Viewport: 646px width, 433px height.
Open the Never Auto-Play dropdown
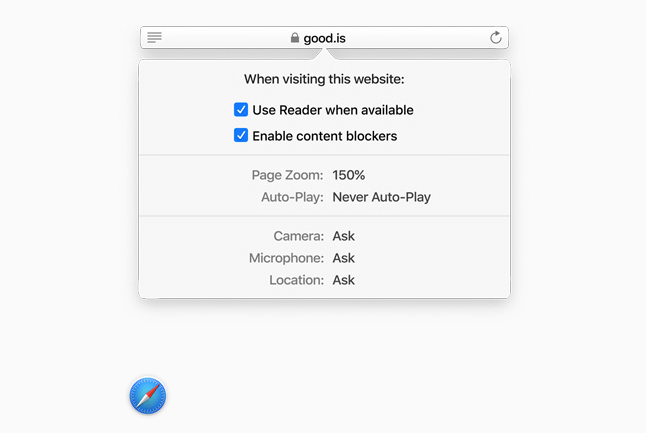point(382,197)
